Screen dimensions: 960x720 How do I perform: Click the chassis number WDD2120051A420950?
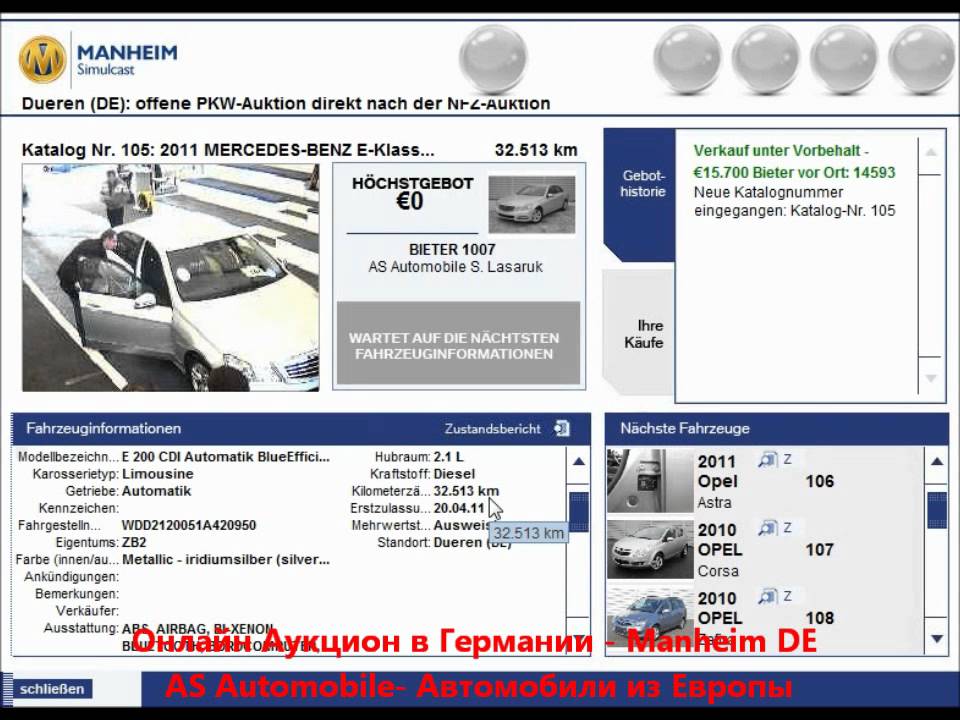pyautogui.click(x=189, y=525)
